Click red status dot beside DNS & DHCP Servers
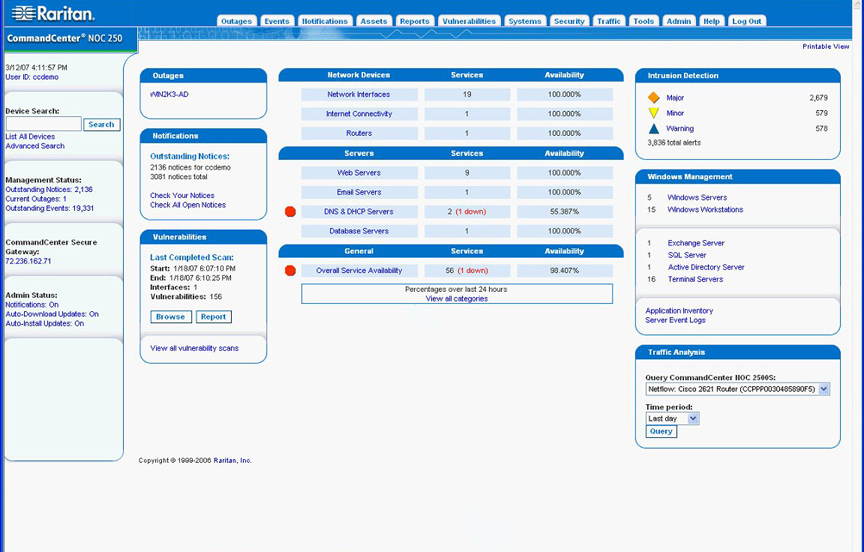This screenshot has width=864, height=552. [290, 212]
